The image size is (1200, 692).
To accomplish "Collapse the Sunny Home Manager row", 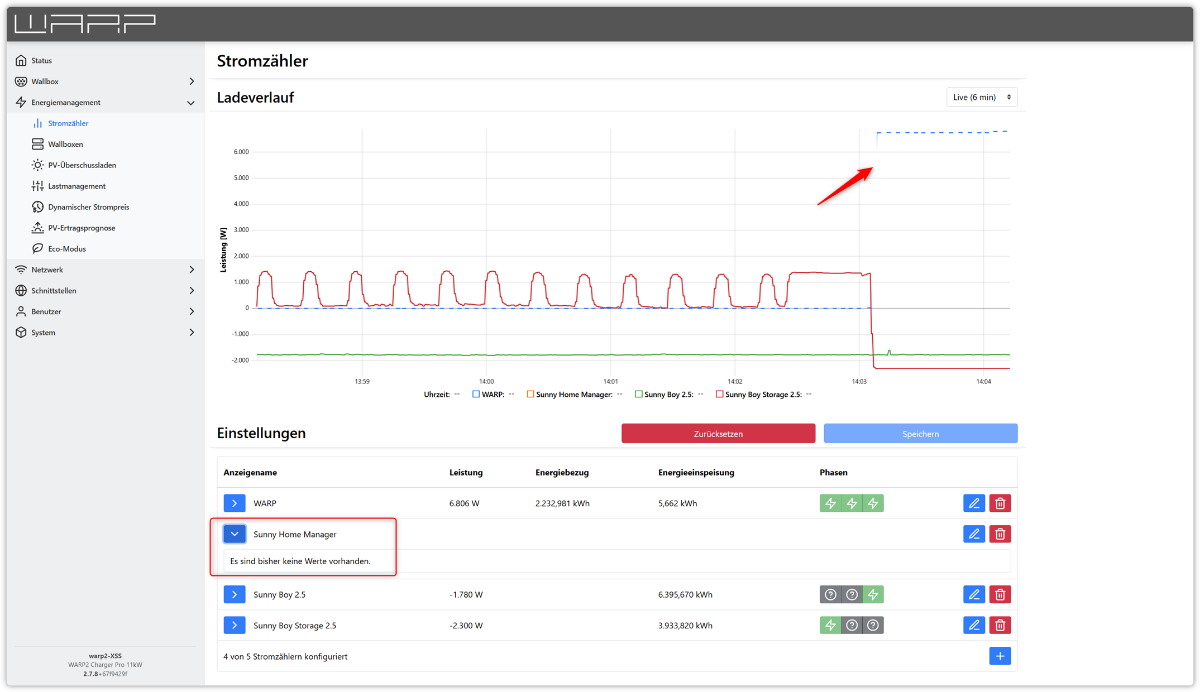I will coord(233,534).
